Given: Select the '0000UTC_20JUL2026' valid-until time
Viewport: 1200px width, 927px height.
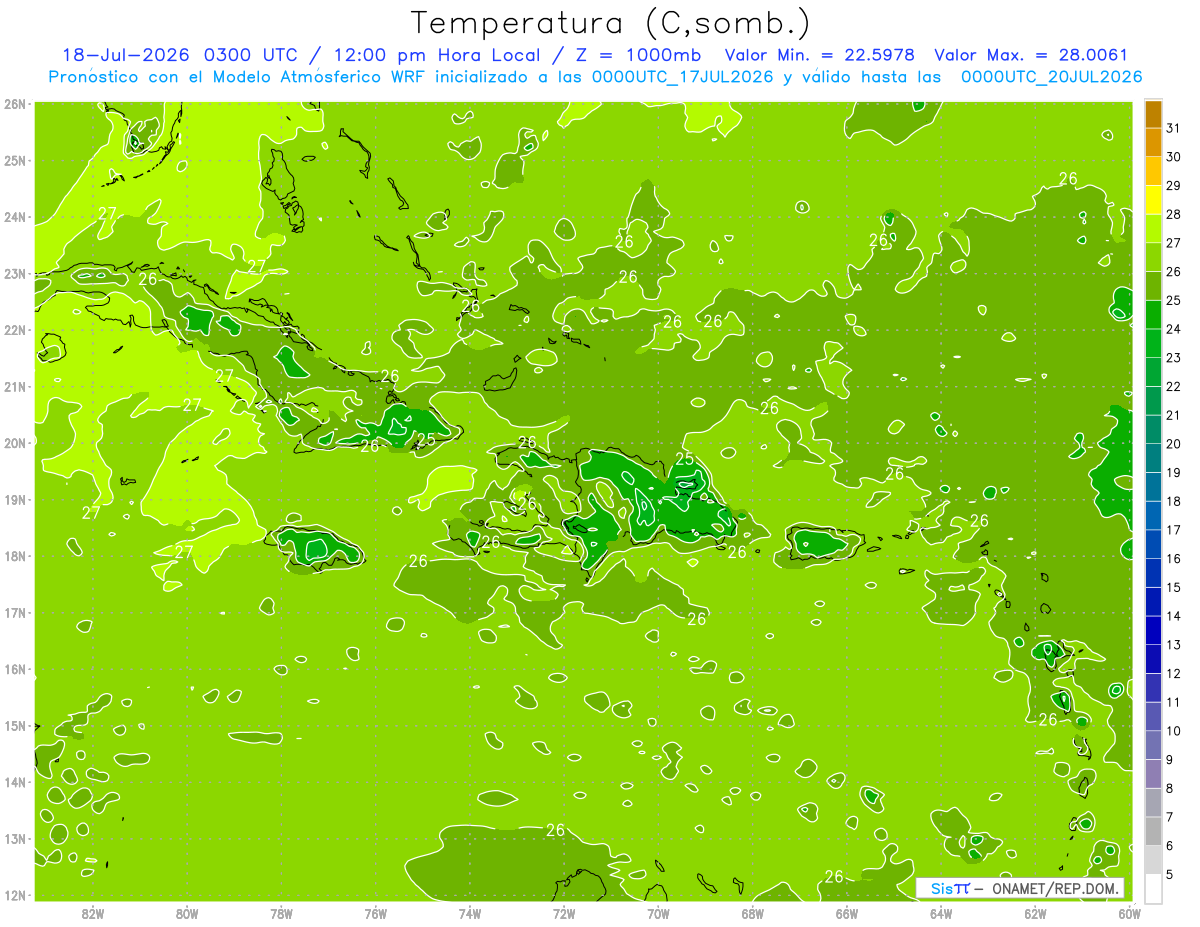Looking at the screenshot, I should click(1051, 77).
